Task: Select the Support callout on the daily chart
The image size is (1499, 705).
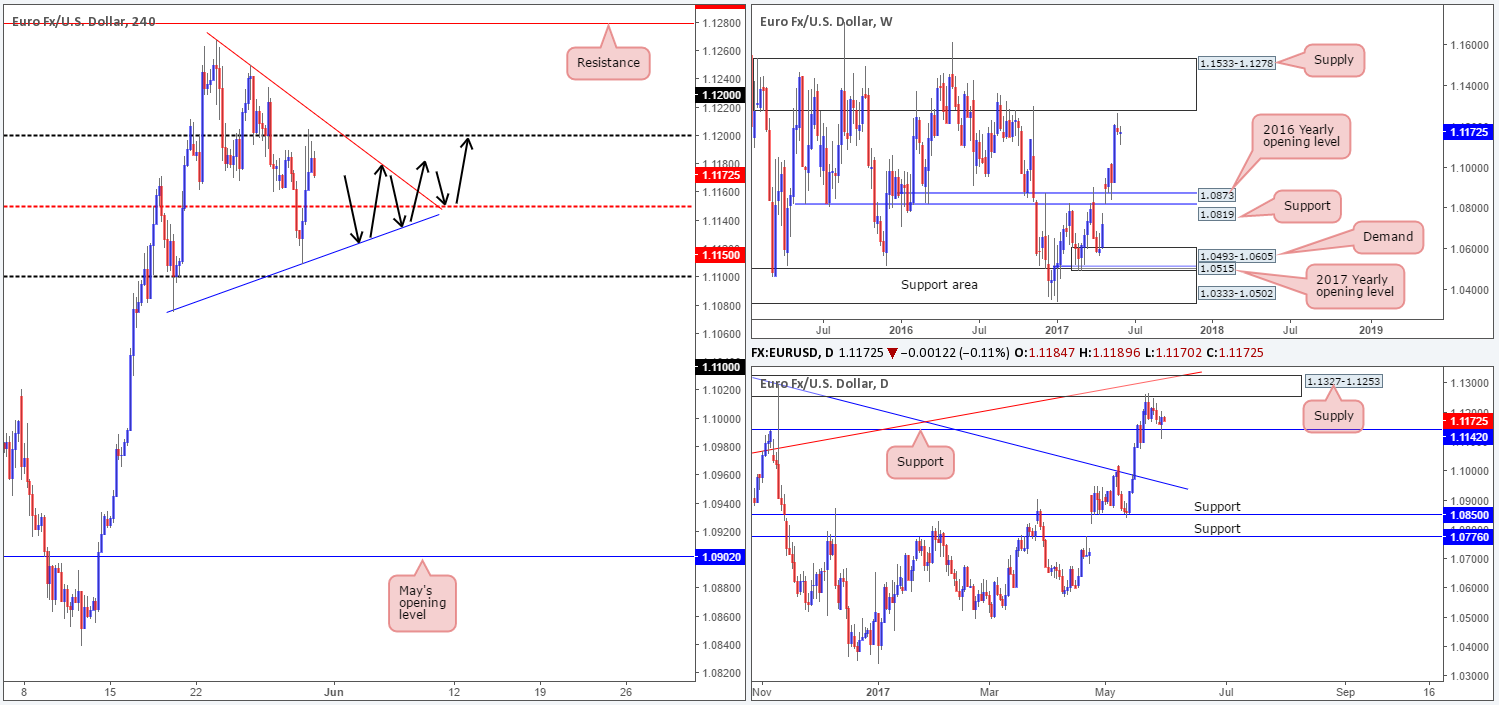Action: [920, 461]
